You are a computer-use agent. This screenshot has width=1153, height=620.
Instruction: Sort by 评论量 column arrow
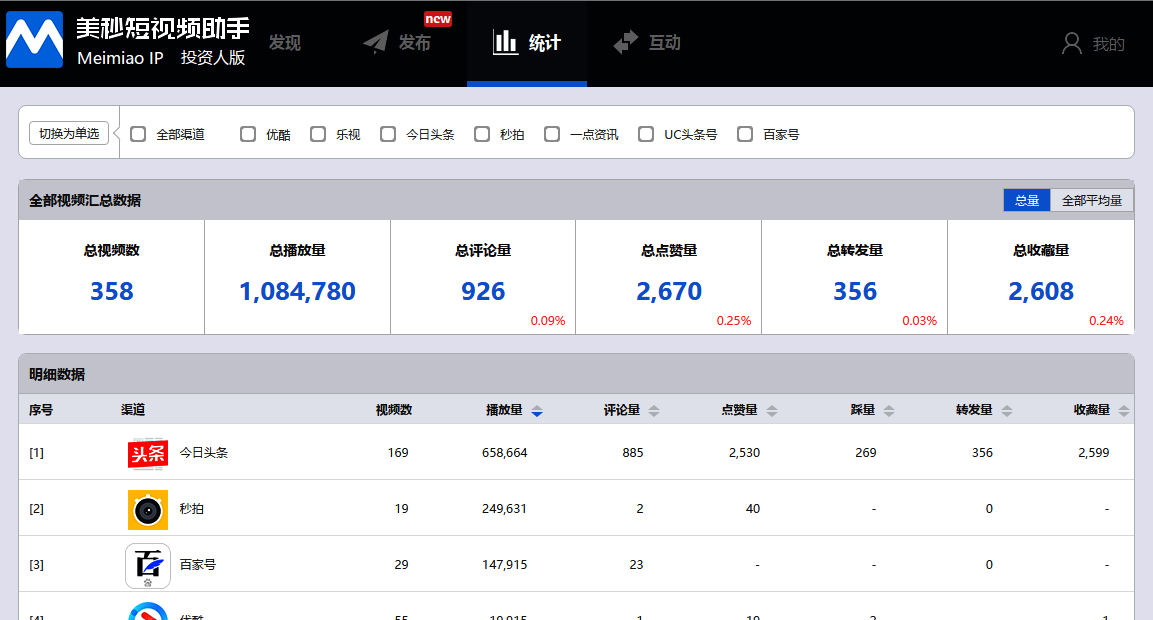[654, 410]
